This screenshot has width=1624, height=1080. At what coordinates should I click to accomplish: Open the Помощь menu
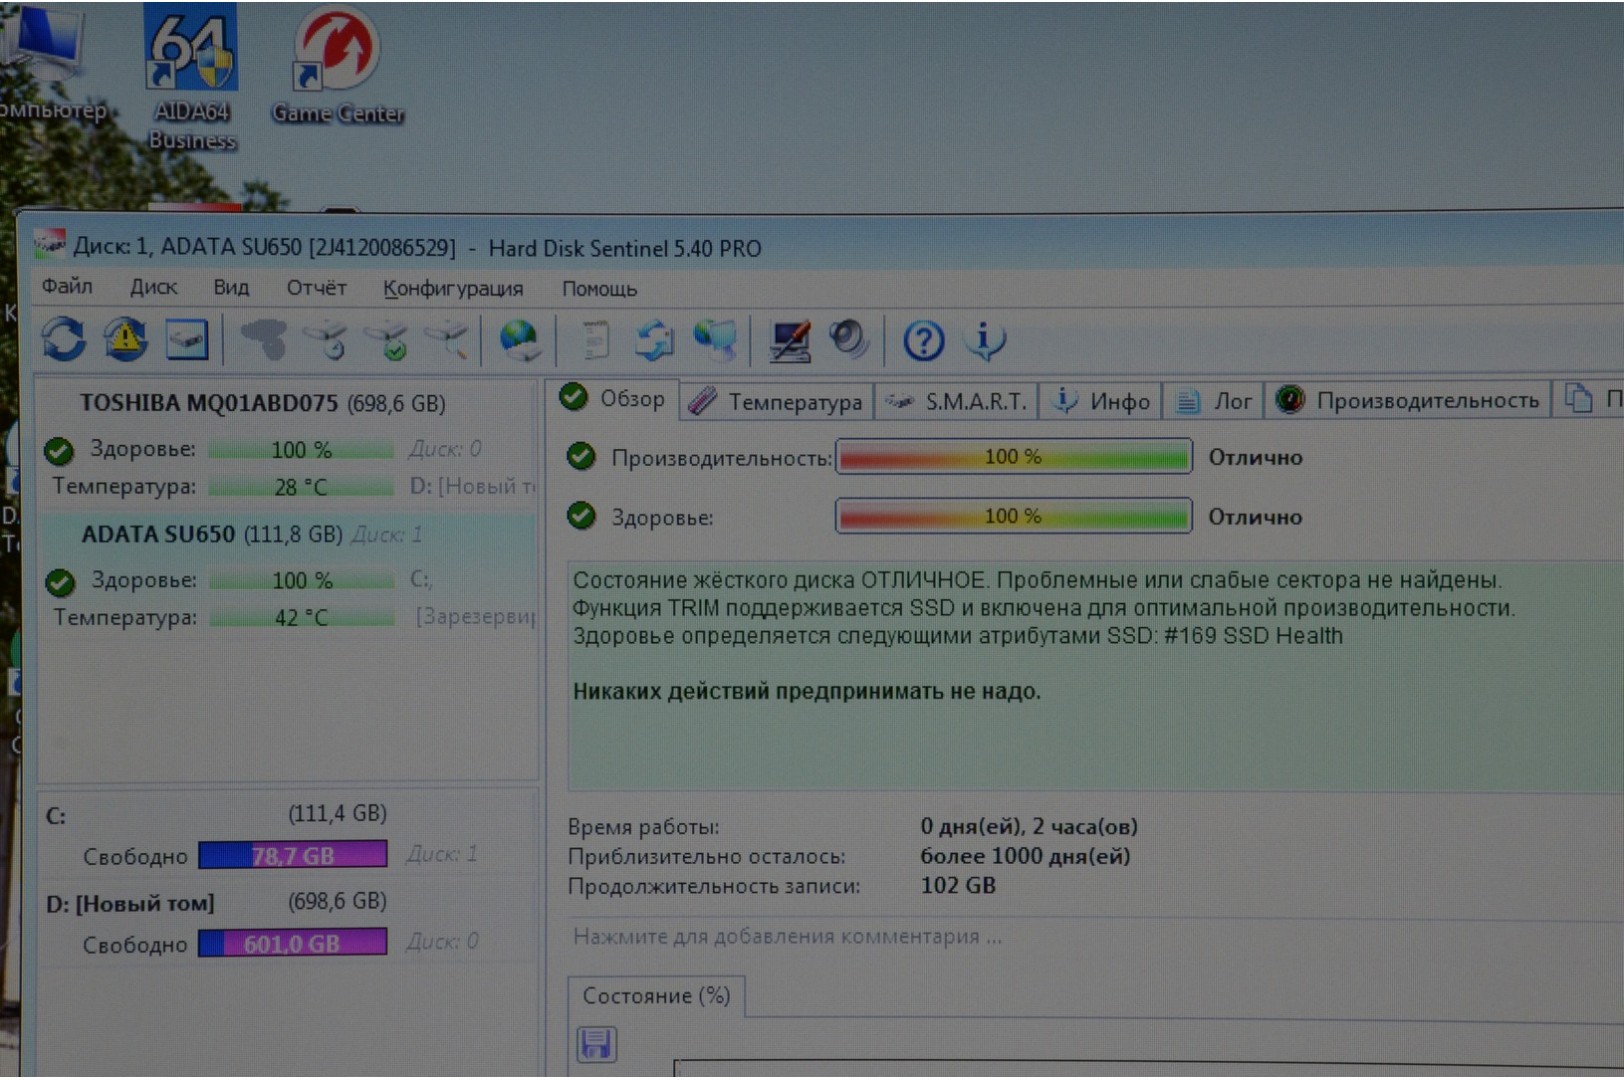[x=599, y=289]
